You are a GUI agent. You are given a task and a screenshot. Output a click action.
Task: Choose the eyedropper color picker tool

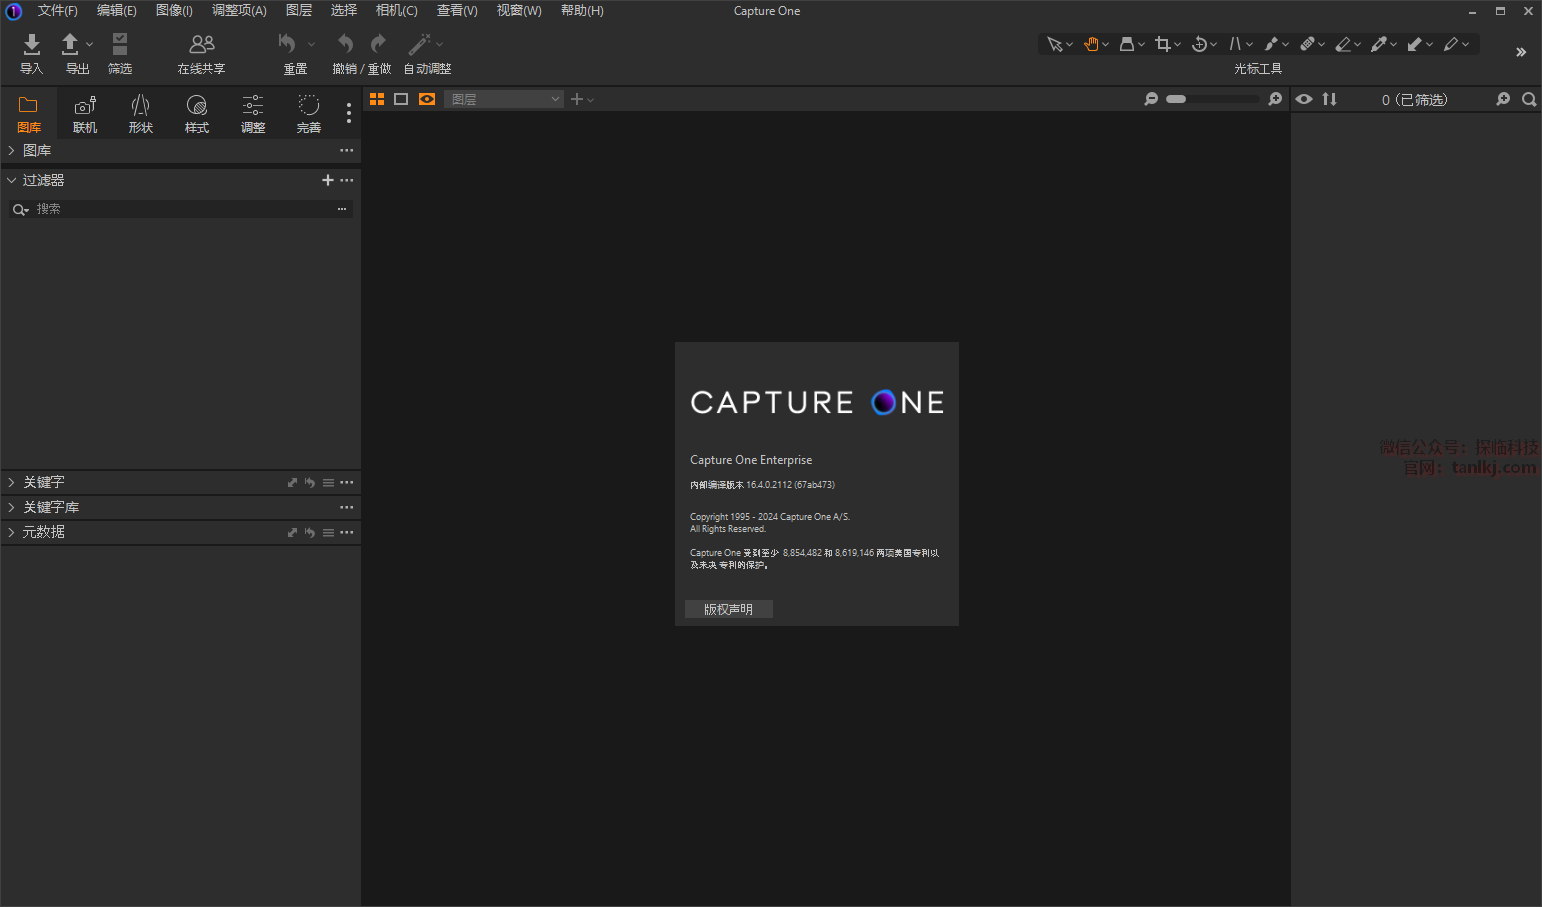(x=1378, y=44)
